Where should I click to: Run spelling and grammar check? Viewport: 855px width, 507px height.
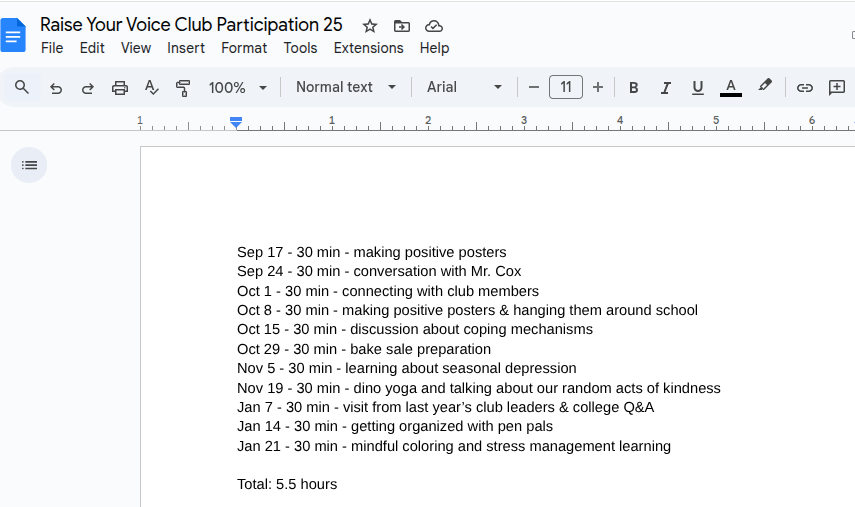(152, 87)
